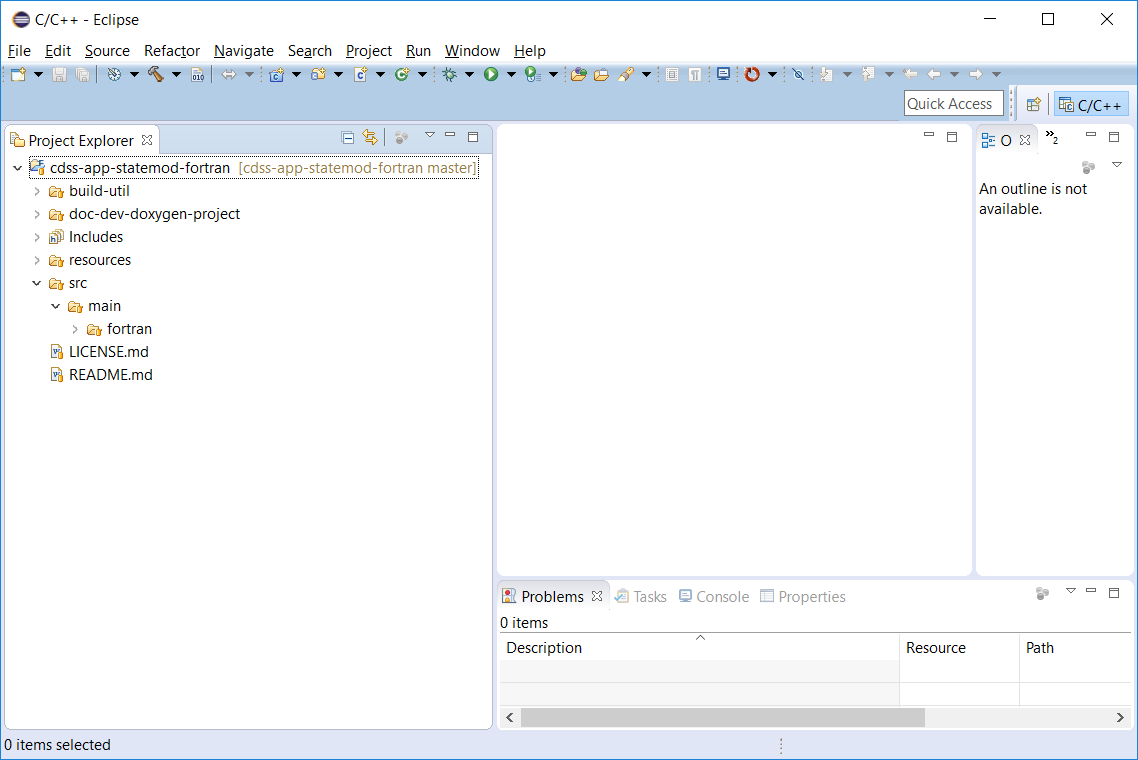Click the Previous Annotation toolbar icon
The width and height of the screenshot is (1138, 760).
[x=868, y=74]
